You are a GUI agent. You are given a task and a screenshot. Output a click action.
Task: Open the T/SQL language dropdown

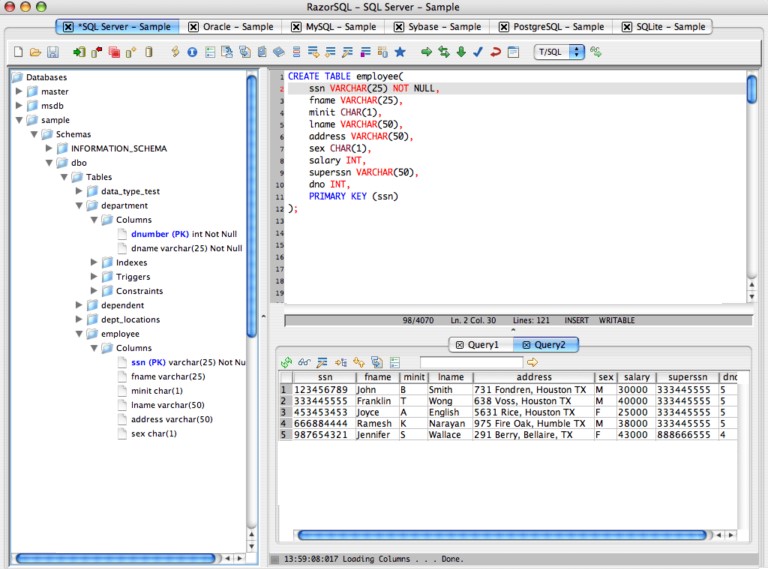tap(559, 51)
